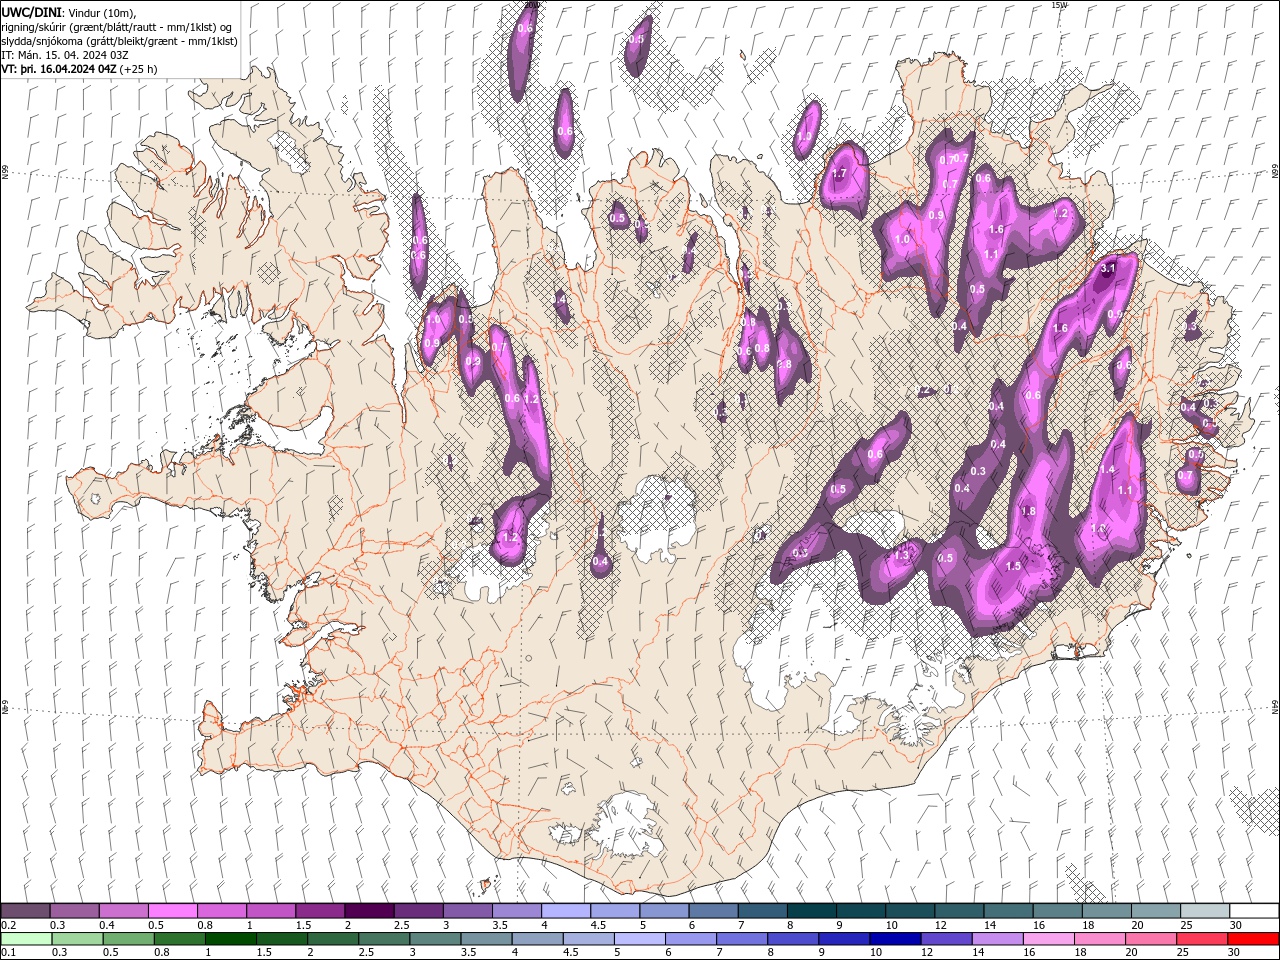Pick bottom-row red swatch starting at 30

(1252, 939)
